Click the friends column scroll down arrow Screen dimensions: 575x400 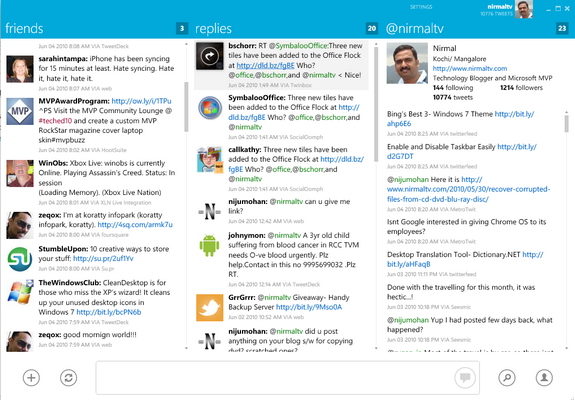tap(186, 348)
